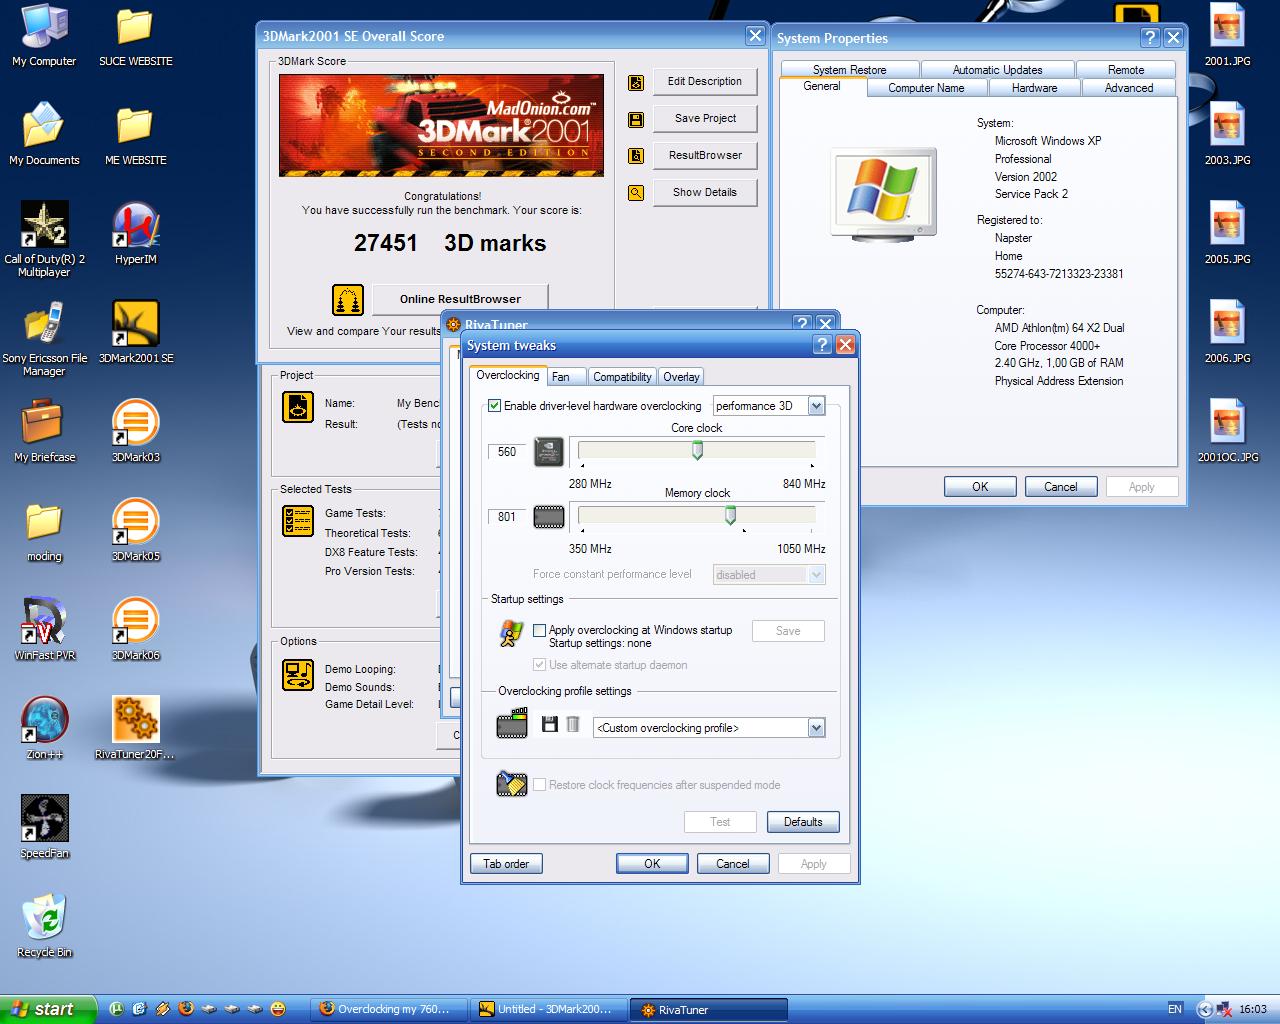Click the core clock value field 560
The height and width of the screenshot is (1024, 1280).
(507, 452)
